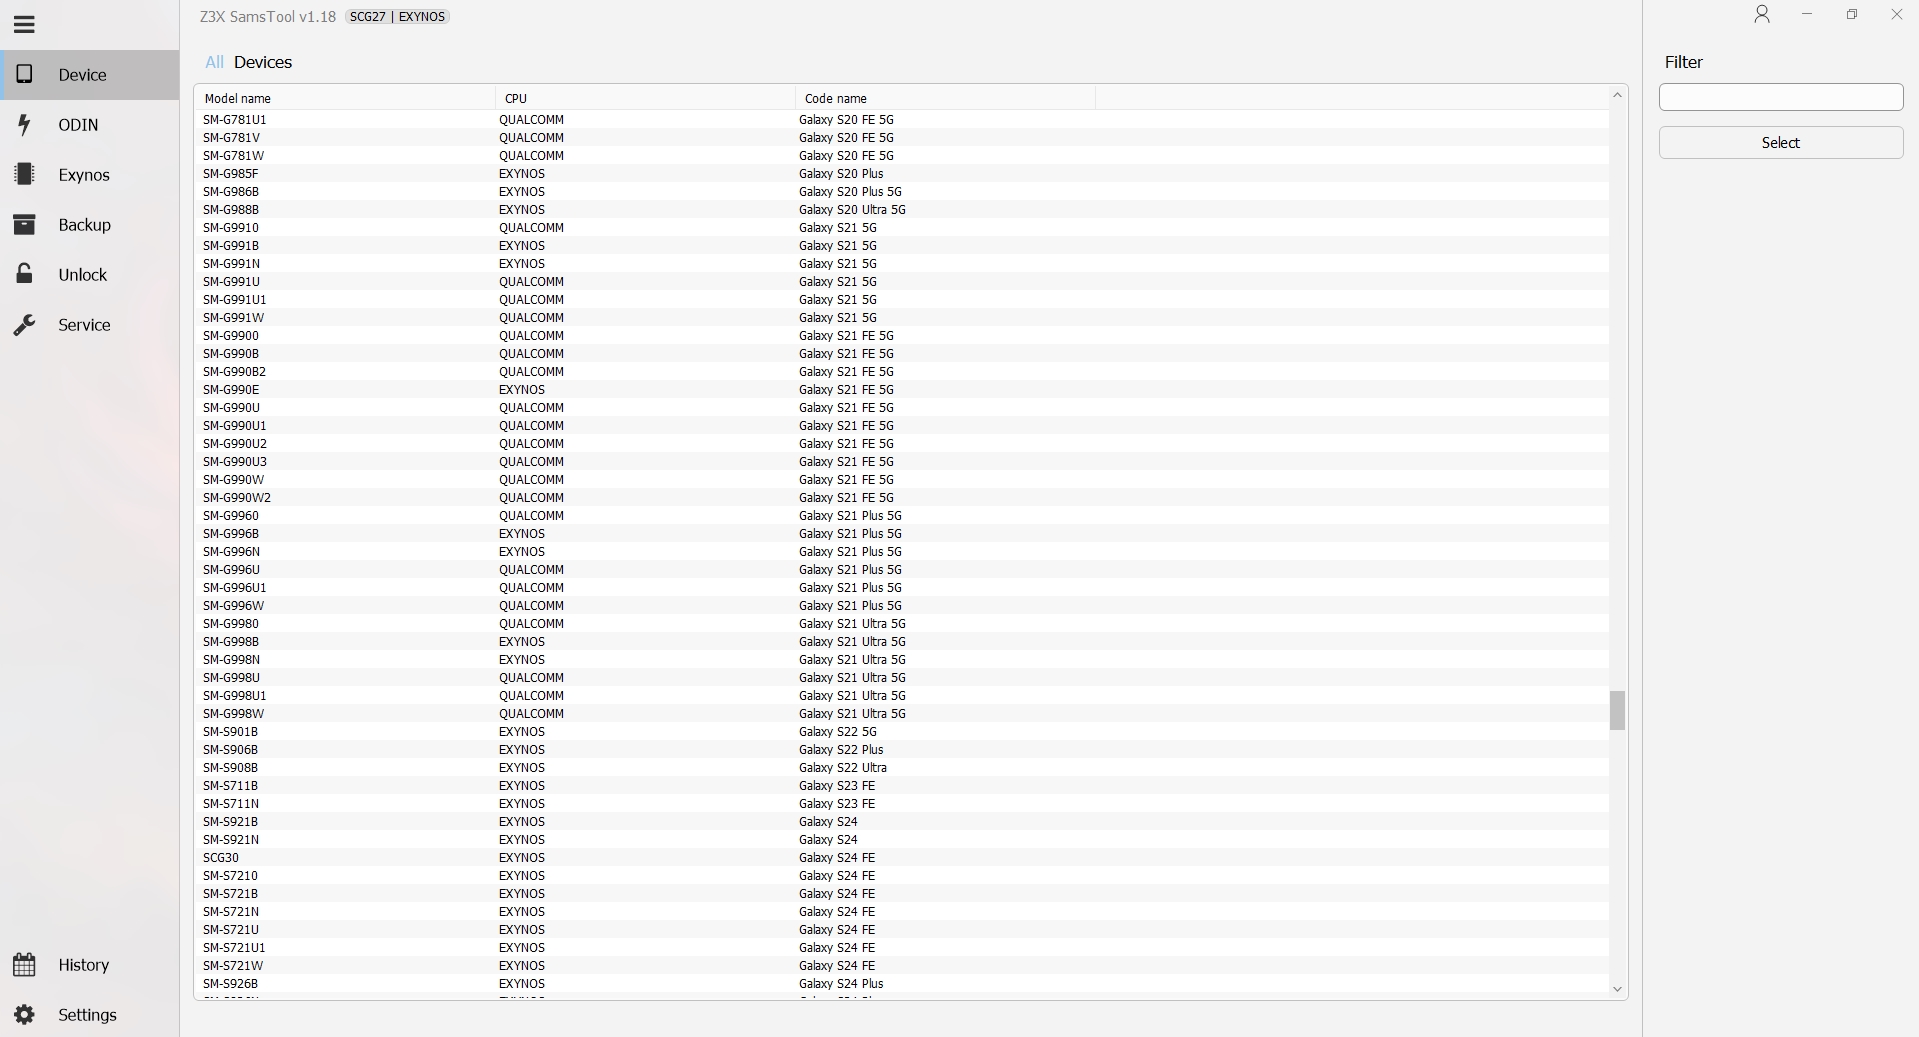Screen dimensions: 1919x1037
Task: Select the SM-G991N row
Action: point(902,264)
